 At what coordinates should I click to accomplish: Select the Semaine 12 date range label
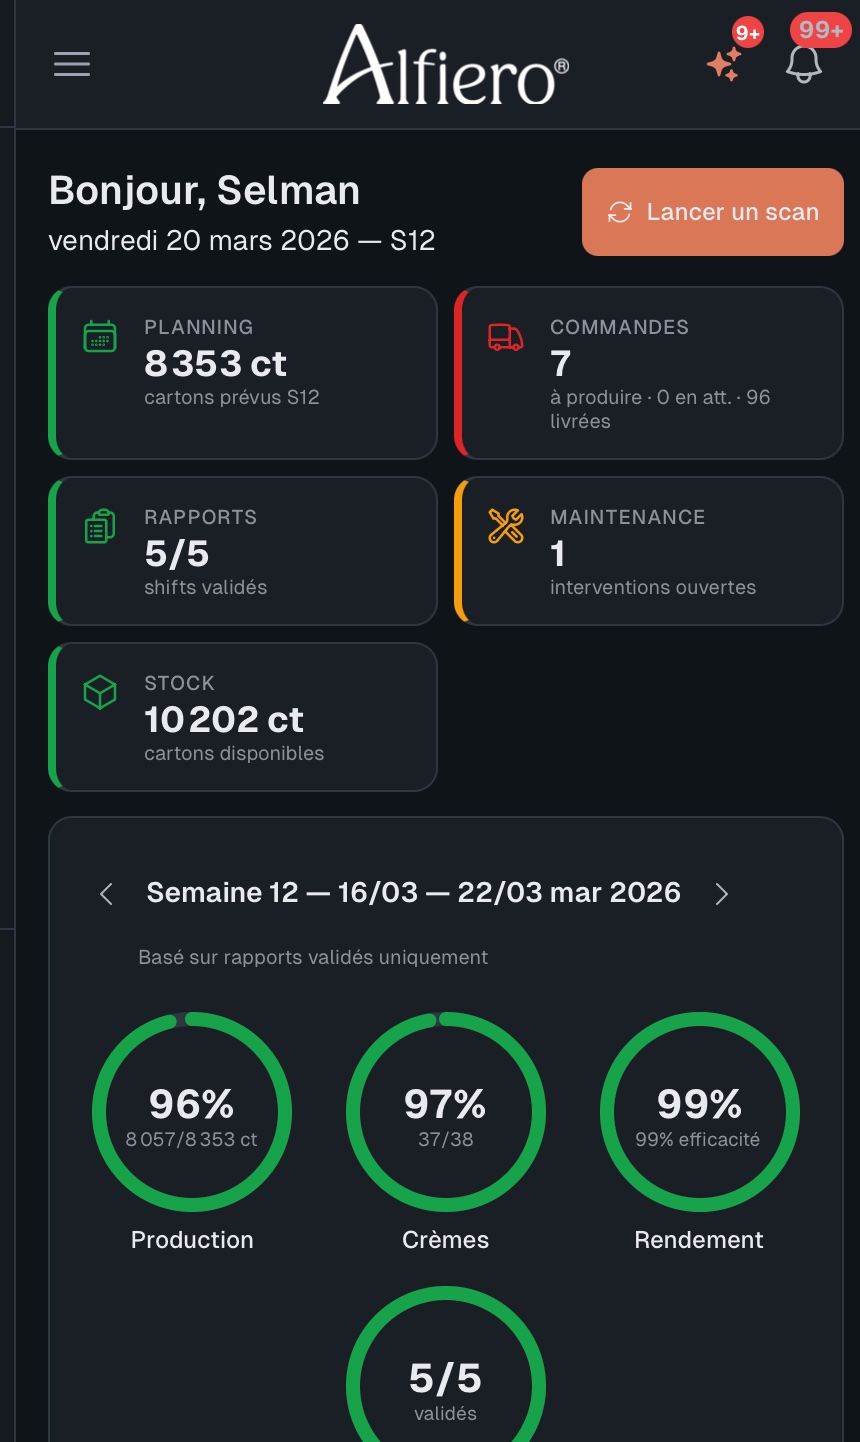pos(413,893)
